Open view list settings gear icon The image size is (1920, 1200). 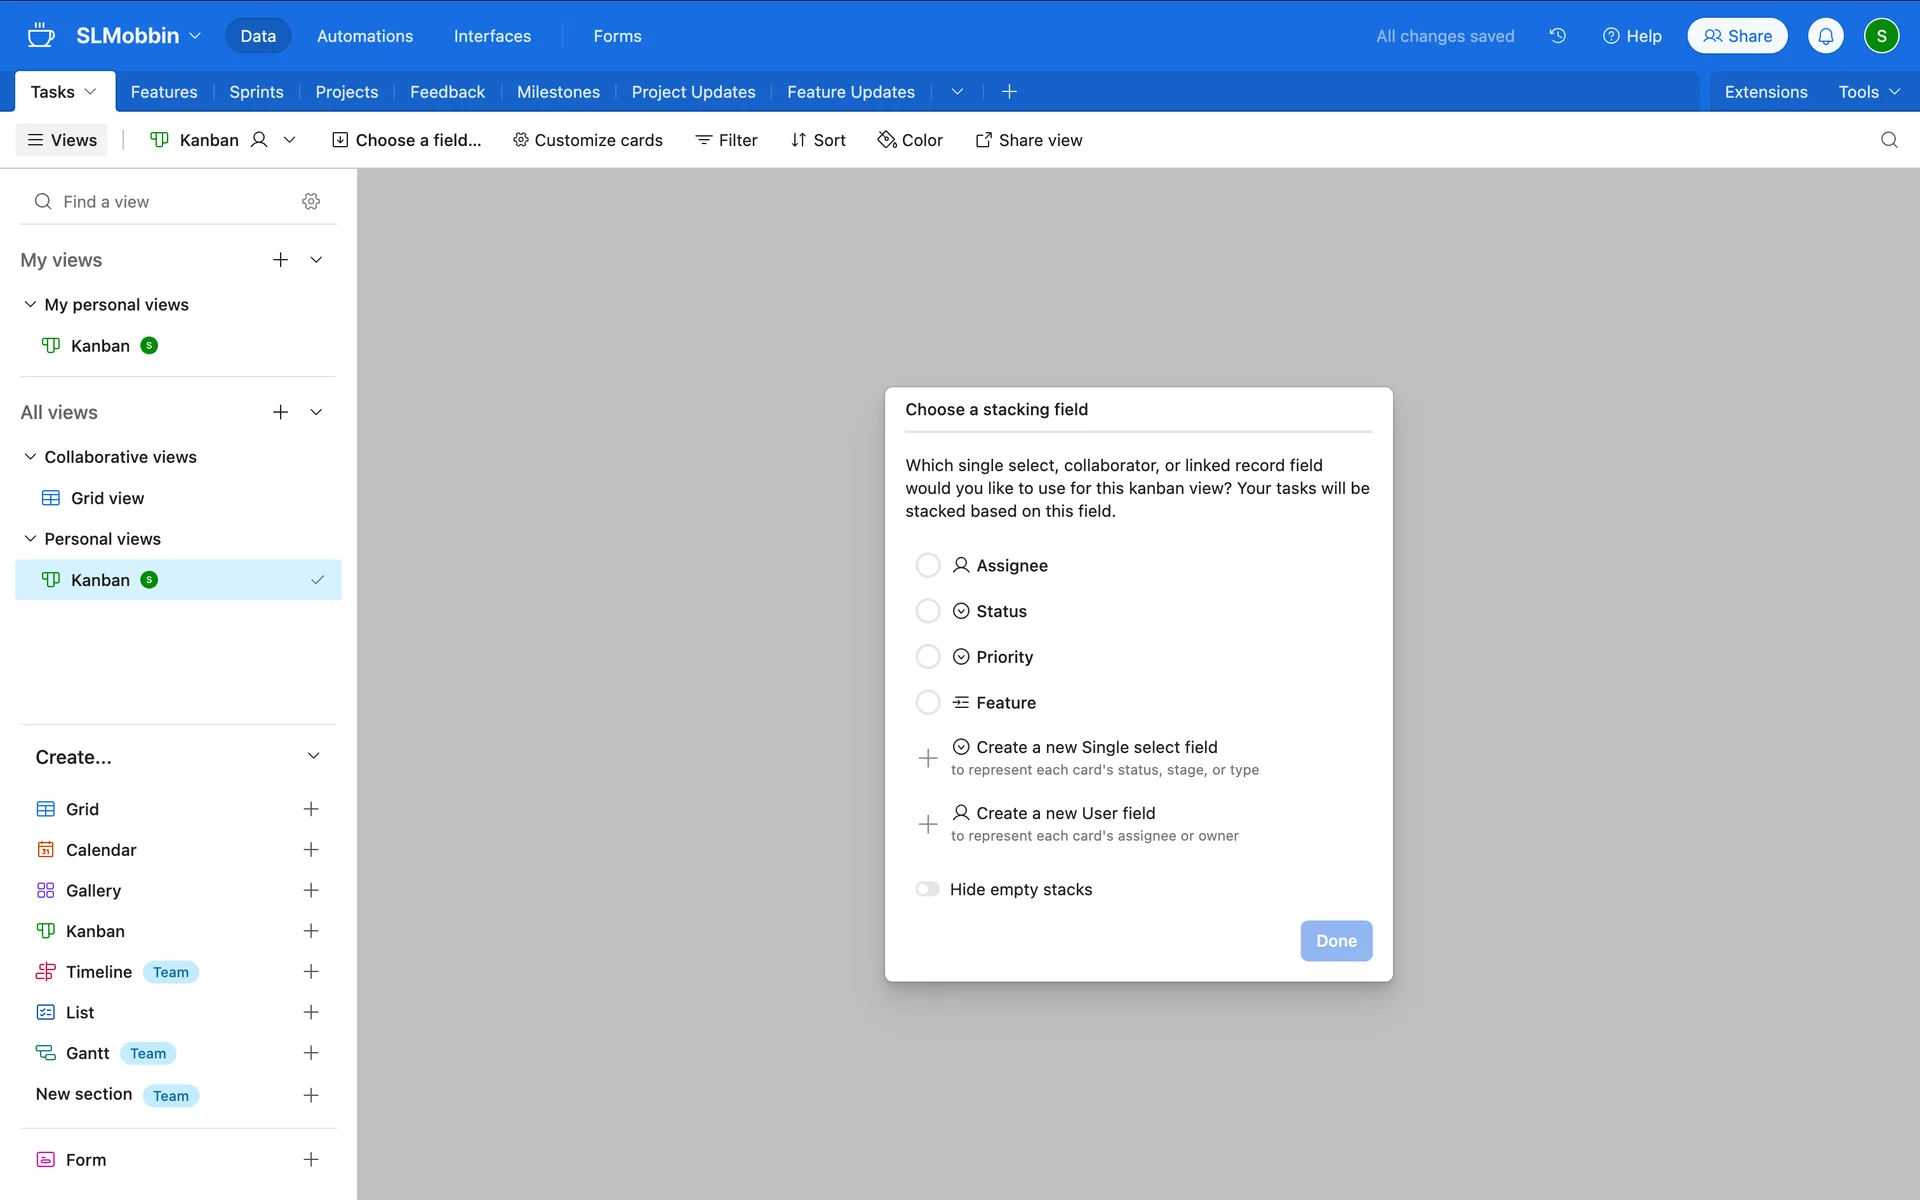(x=311, y=202)
